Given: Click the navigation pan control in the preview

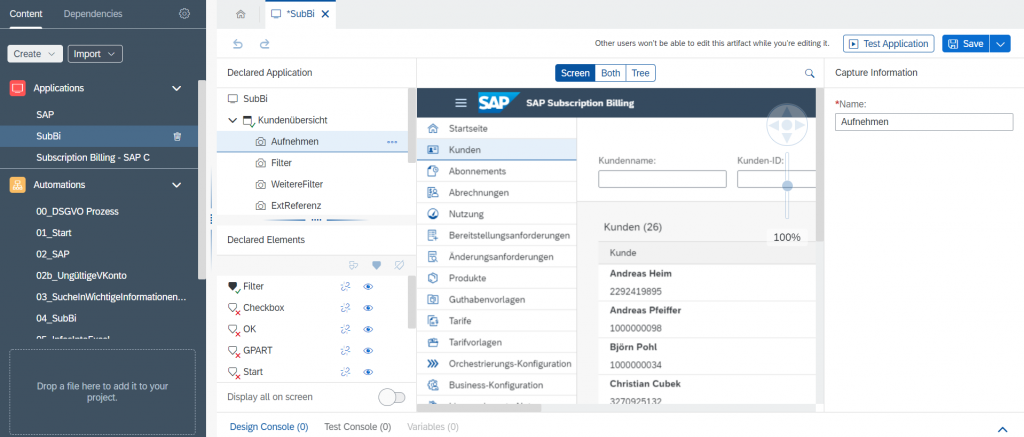Looking at the screenshot, I should click(x=787, y=125).
